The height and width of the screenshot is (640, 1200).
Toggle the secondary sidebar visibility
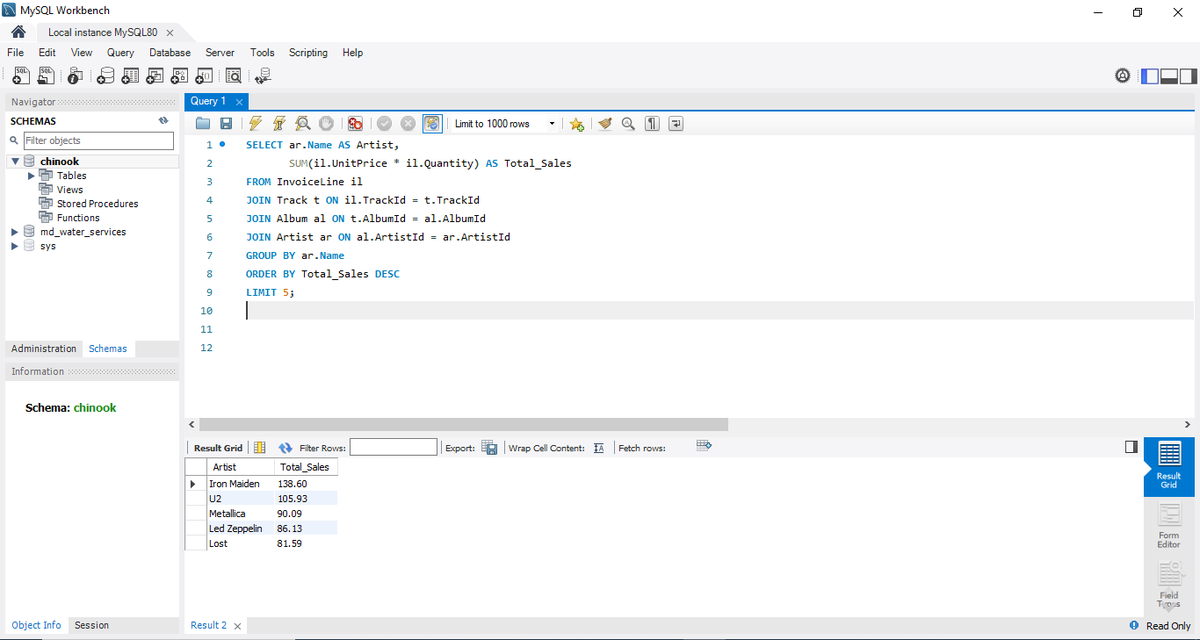coord(1187,76)
